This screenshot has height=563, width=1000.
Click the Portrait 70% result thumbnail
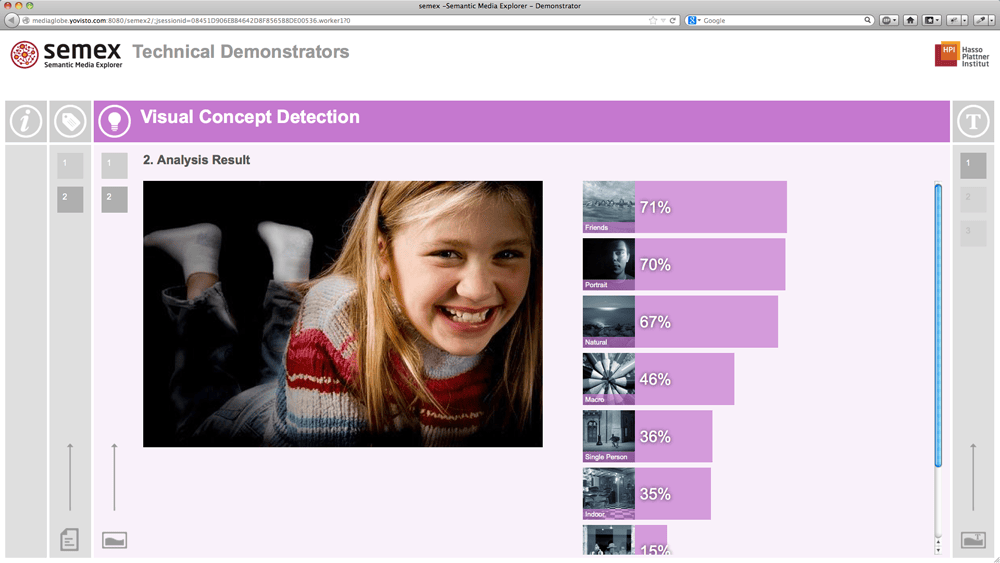[608, 264]
